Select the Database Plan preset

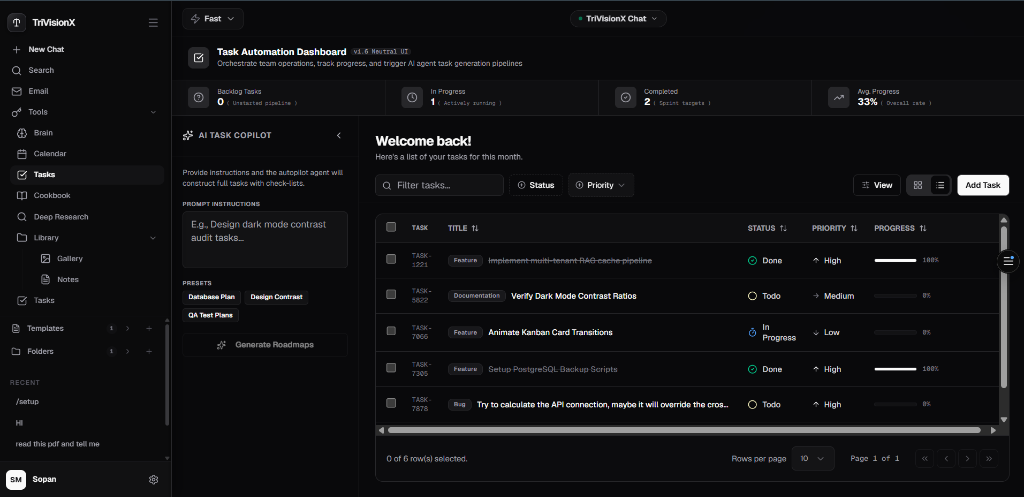pos(212,297)
